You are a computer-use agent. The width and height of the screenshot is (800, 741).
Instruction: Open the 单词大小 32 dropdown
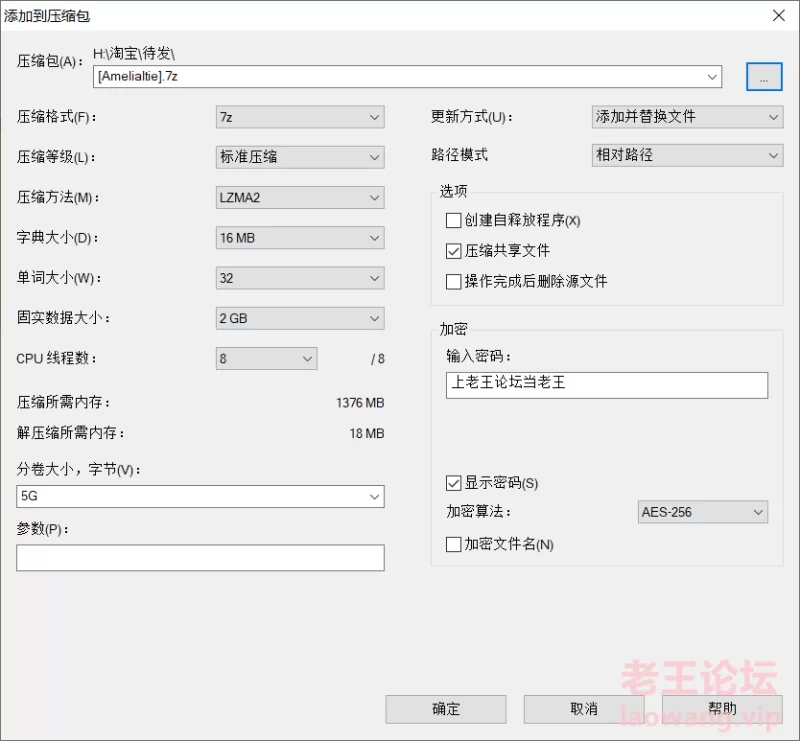tap(300, 278)
